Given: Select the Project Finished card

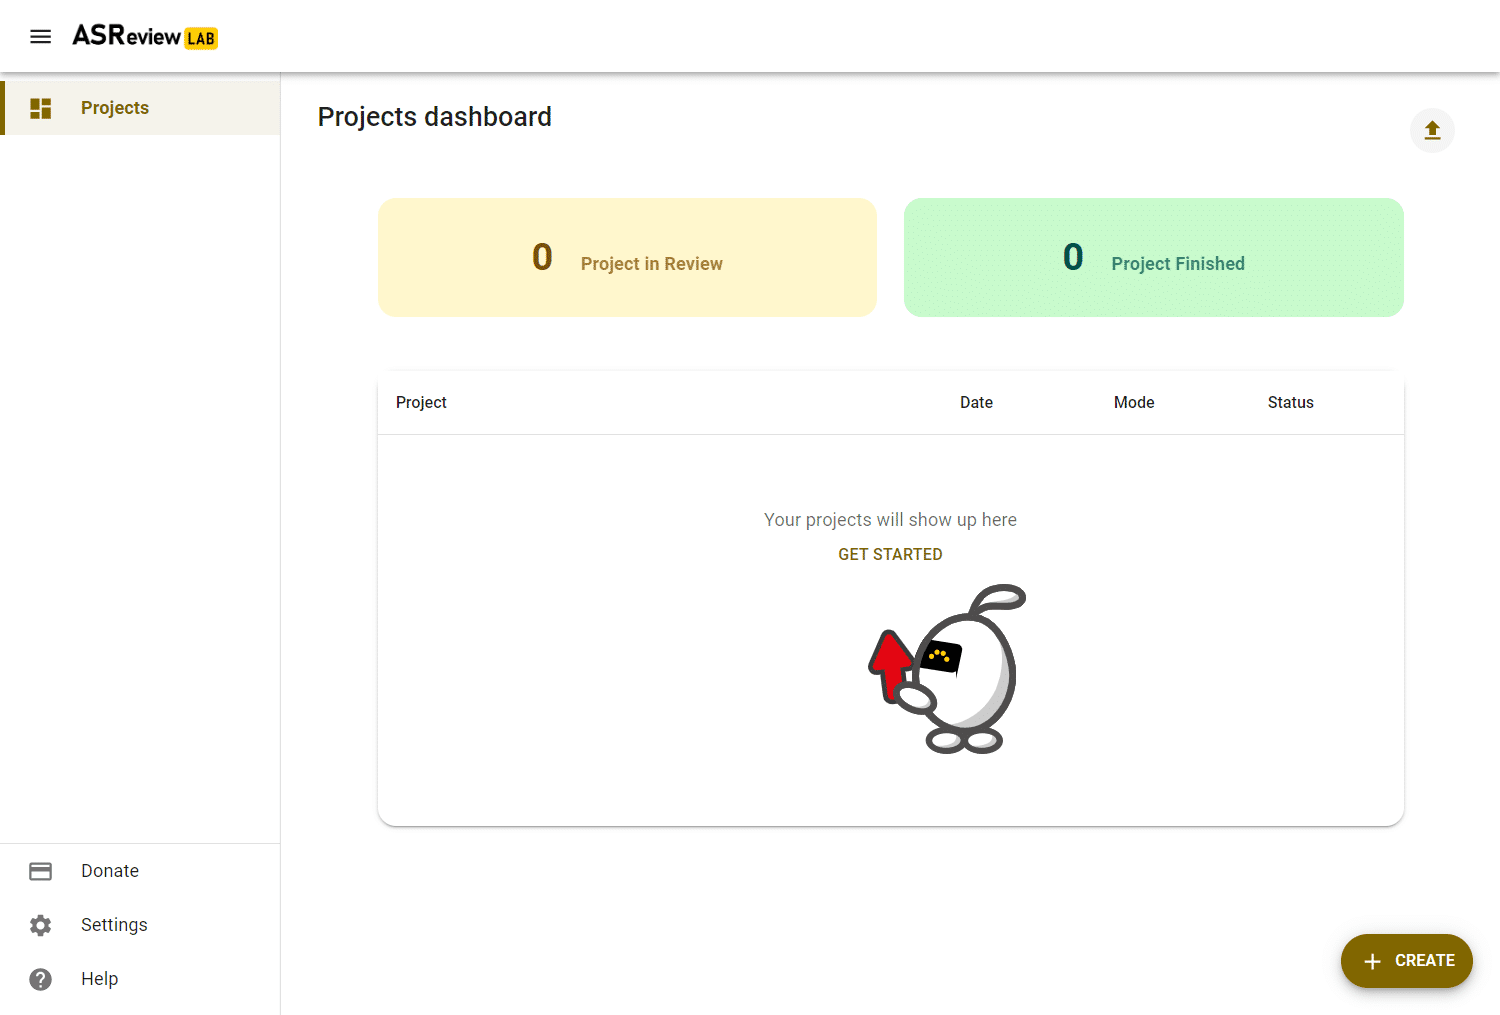Looking at the screenshot, I should (x=1153, y=258).
